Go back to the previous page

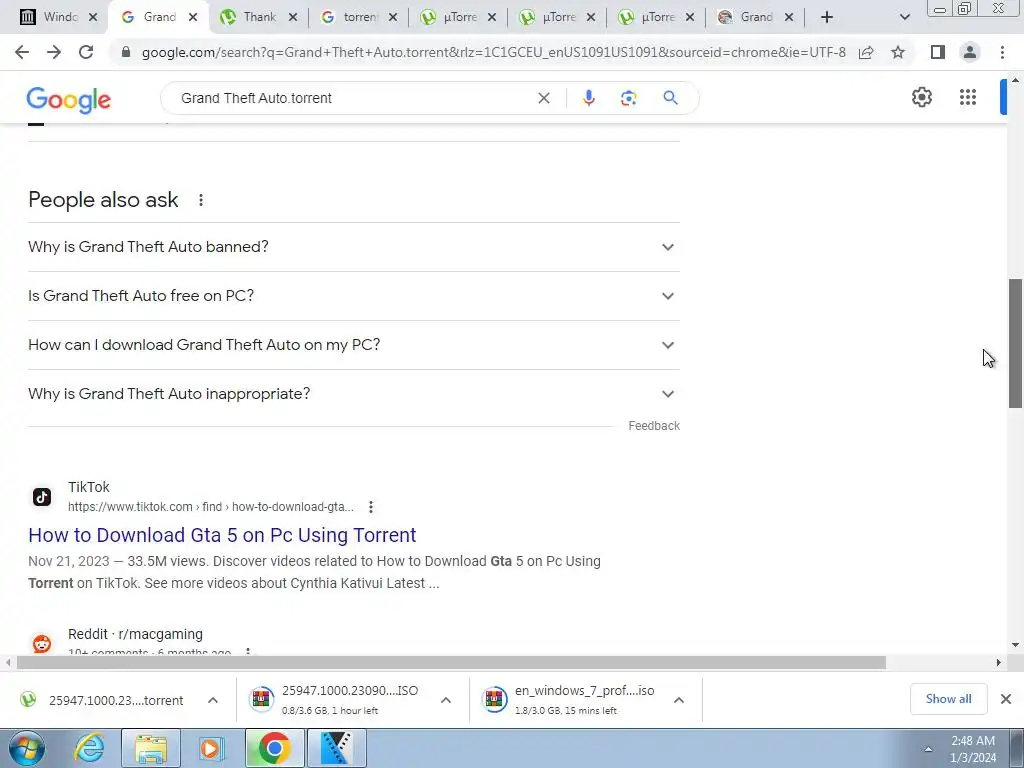click(x=22, y=52)
